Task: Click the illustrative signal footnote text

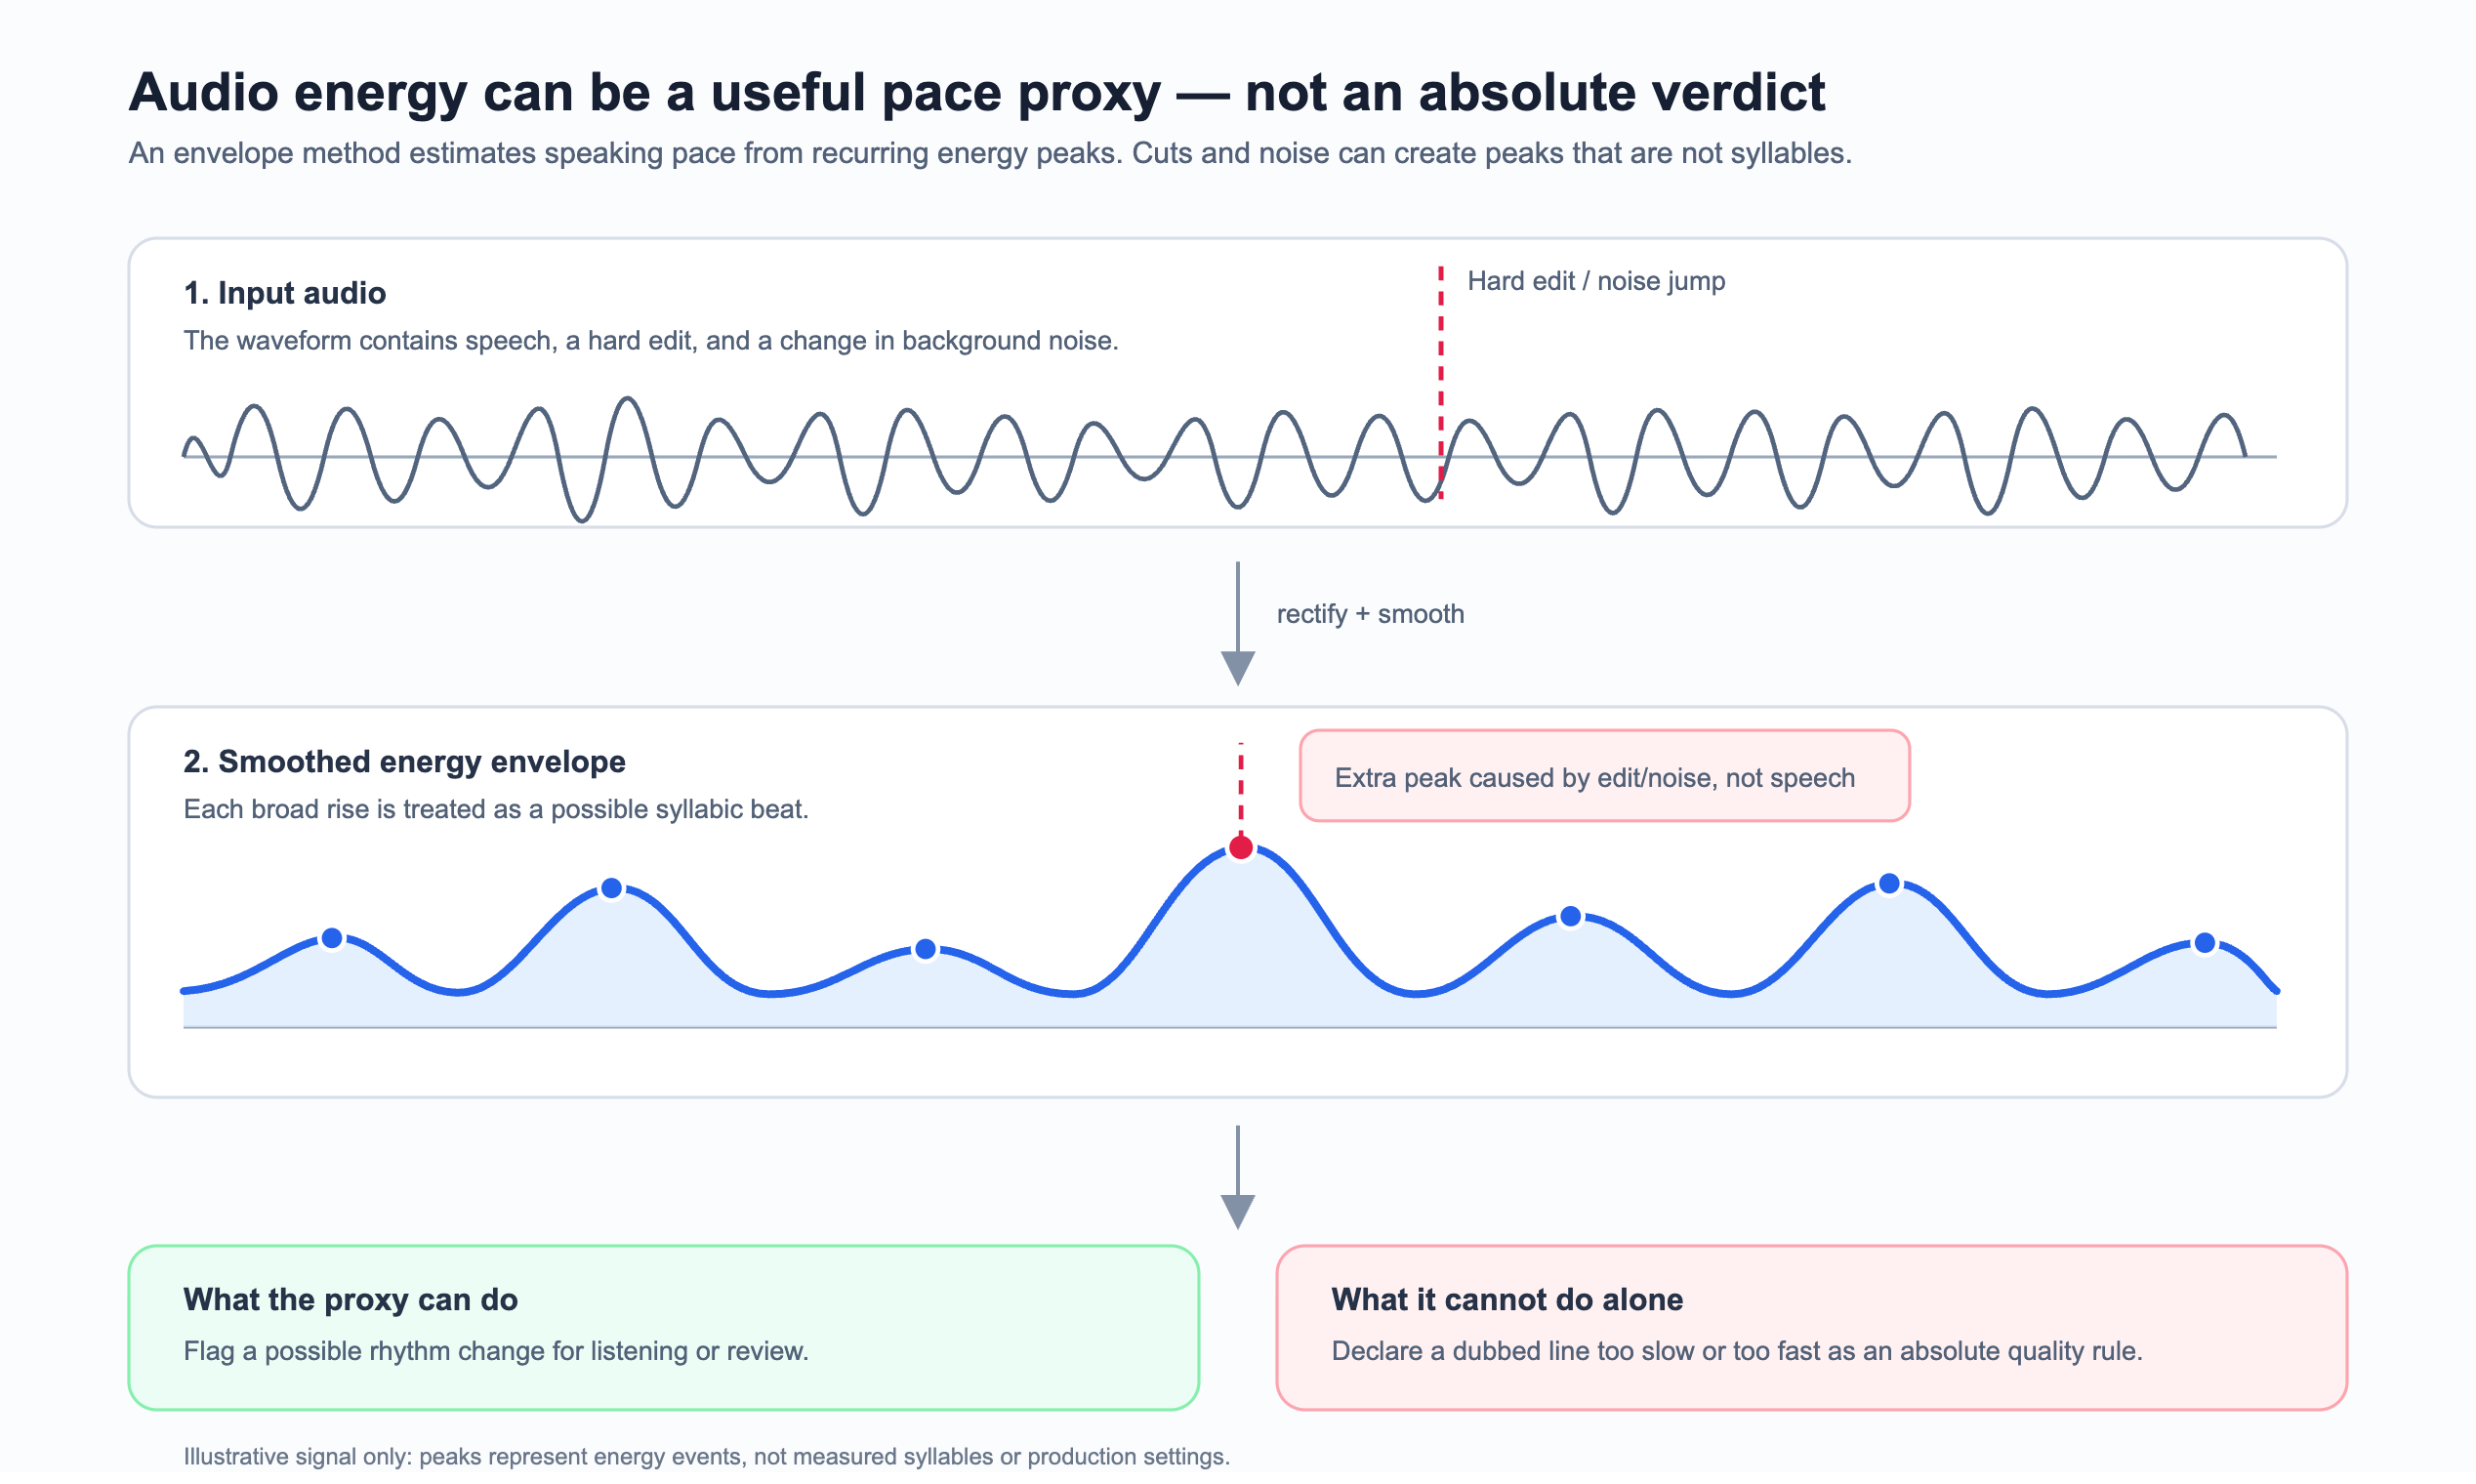Action: point(706,1456)
